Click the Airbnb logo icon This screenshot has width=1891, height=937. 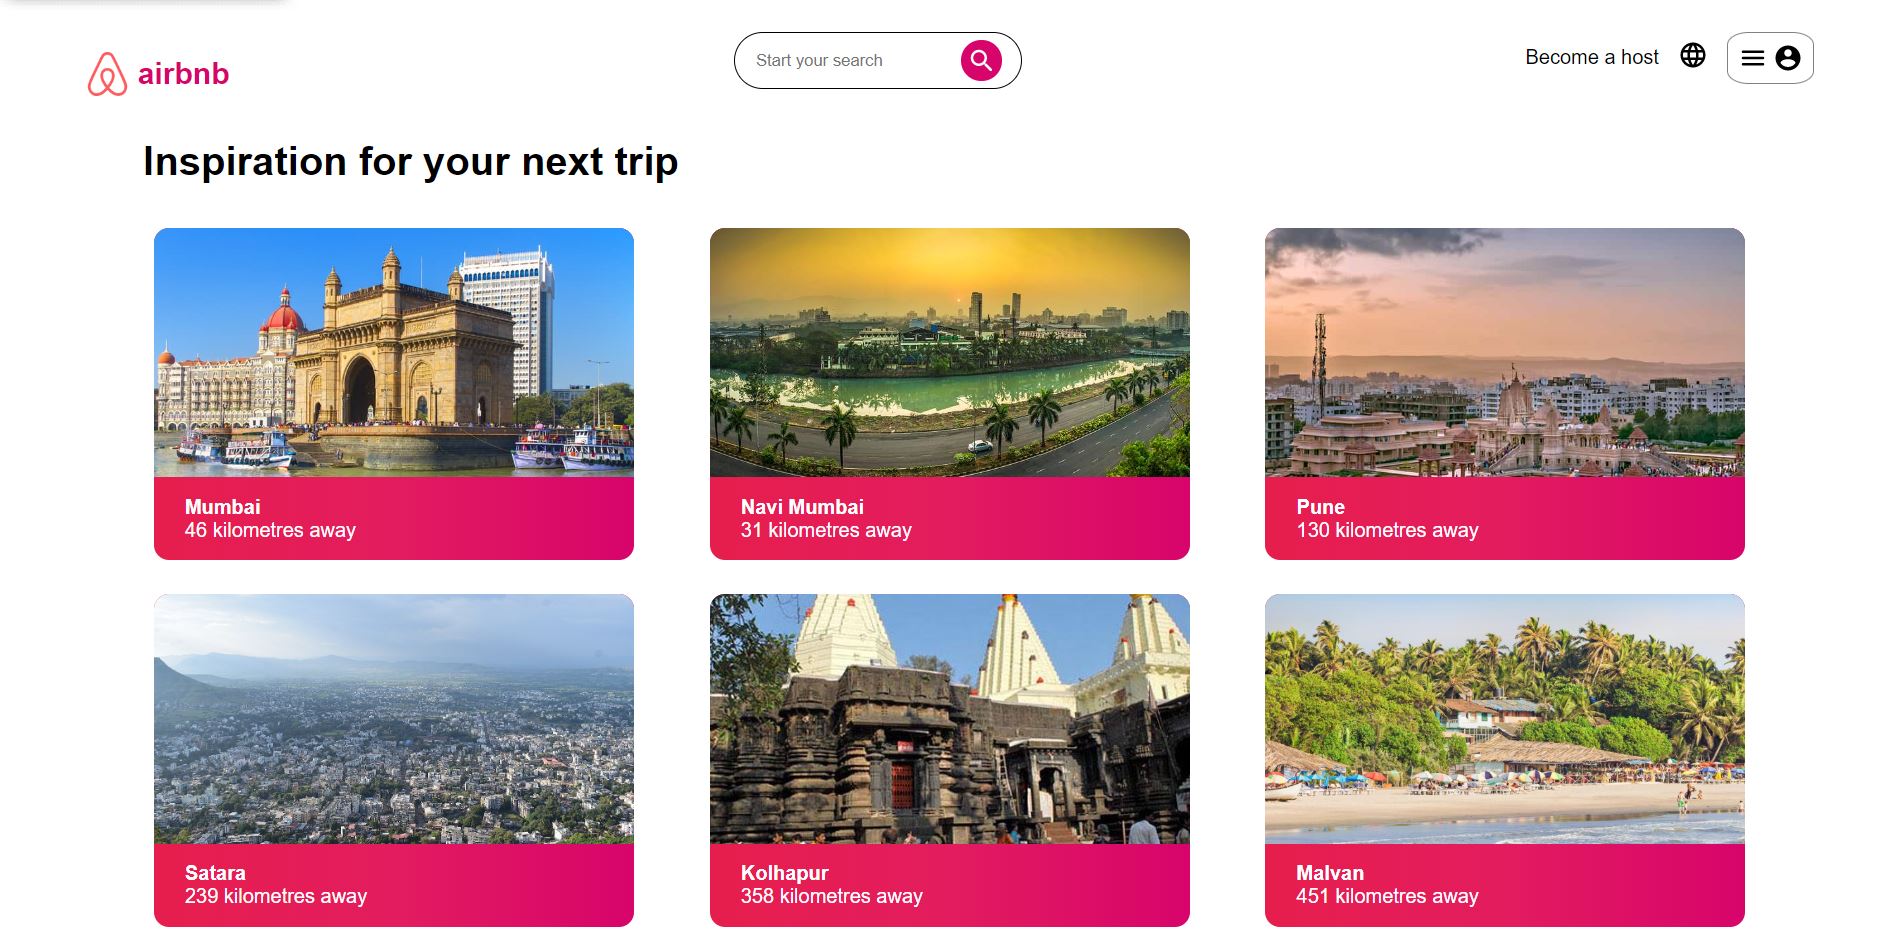tap(107, 72)
